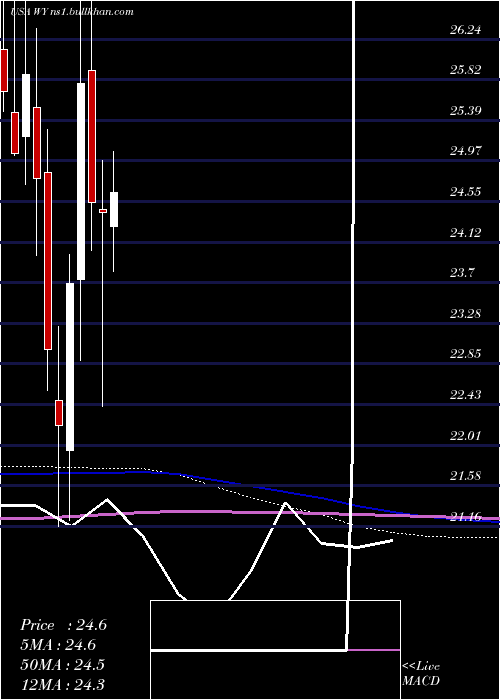Image resolution: width=500 pixels, height=700 pixels.
Task: Click the 25.82 price axis label
Action: 466,70
